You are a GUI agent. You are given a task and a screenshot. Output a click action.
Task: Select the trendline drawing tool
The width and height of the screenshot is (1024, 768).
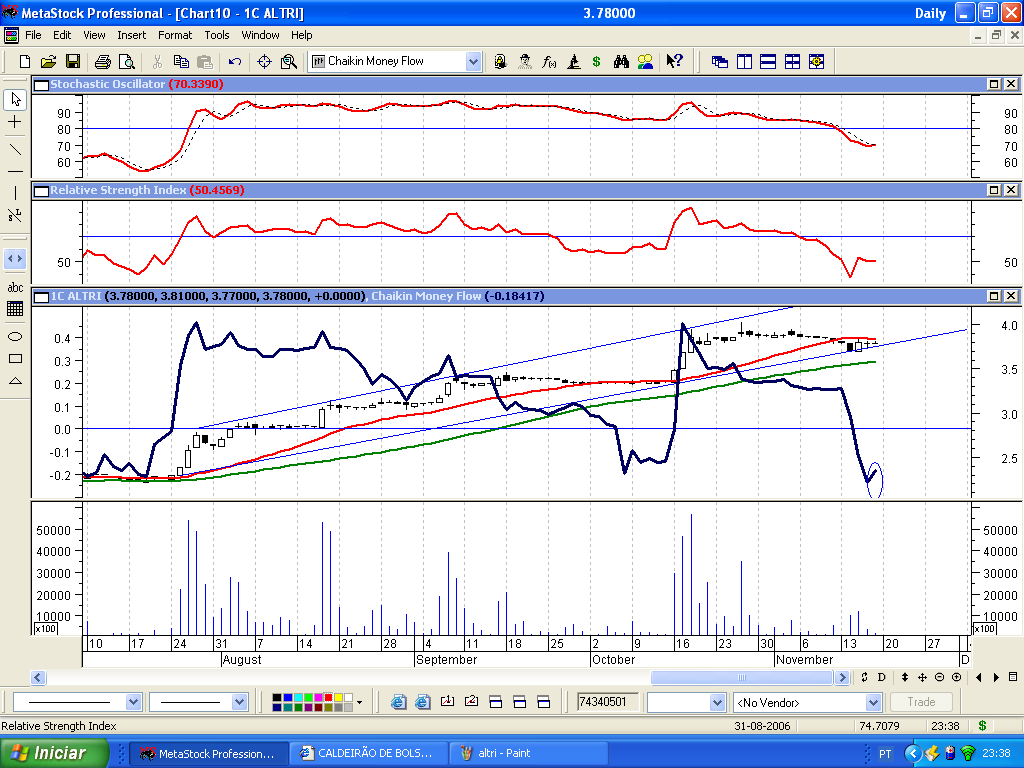(x=15, y=150)
